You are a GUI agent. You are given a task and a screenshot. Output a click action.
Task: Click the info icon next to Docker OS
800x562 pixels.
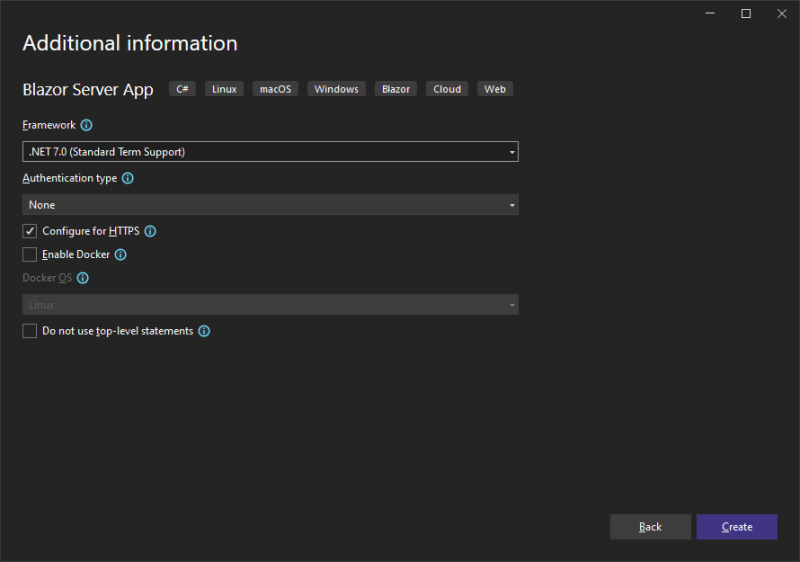(x=83, y=278)
